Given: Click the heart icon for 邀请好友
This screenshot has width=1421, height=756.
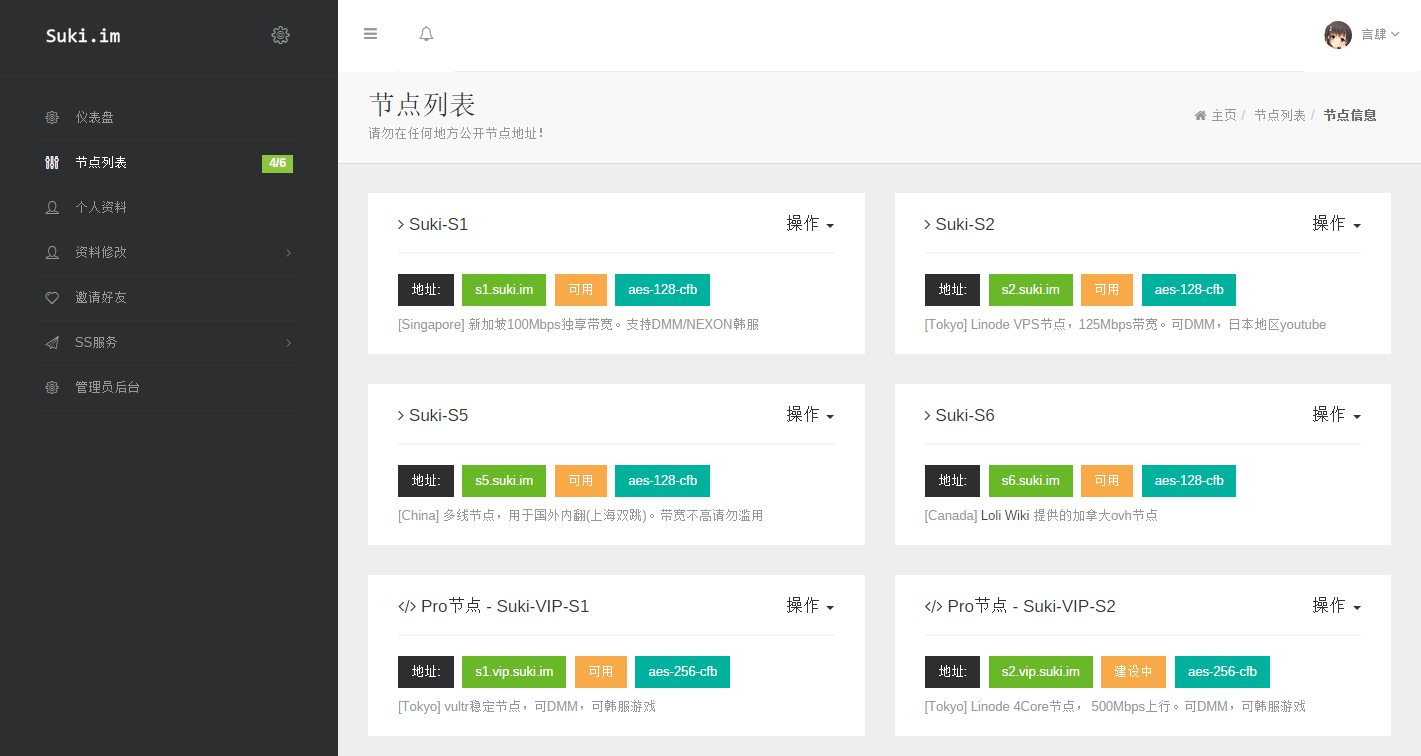Looking at the screenshot, I should [52, 298].
